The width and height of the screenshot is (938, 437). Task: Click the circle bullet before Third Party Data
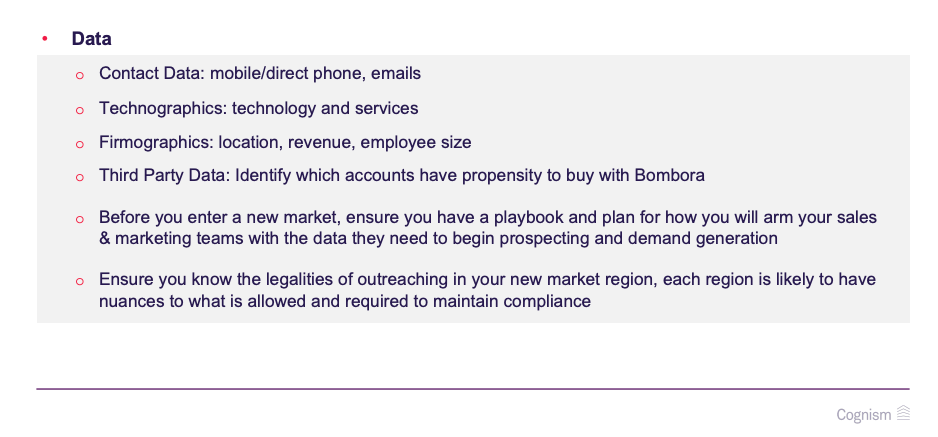tap(80, 178)
